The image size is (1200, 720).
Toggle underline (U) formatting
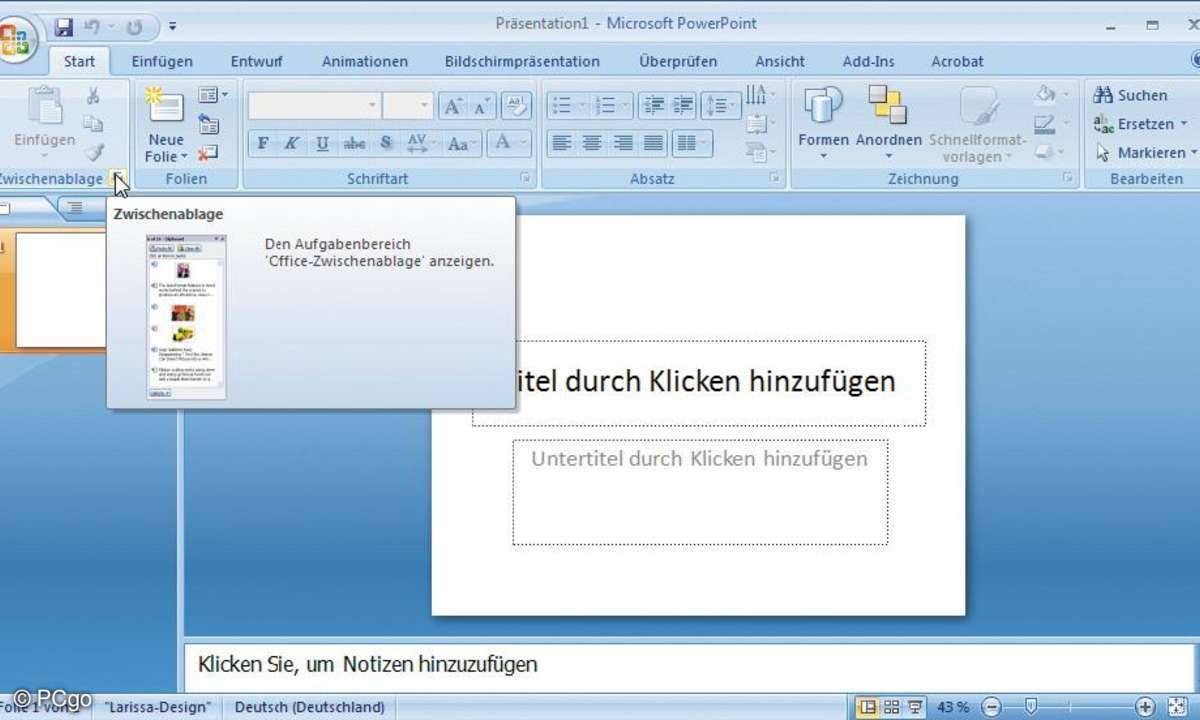click(x=322, y=143)
